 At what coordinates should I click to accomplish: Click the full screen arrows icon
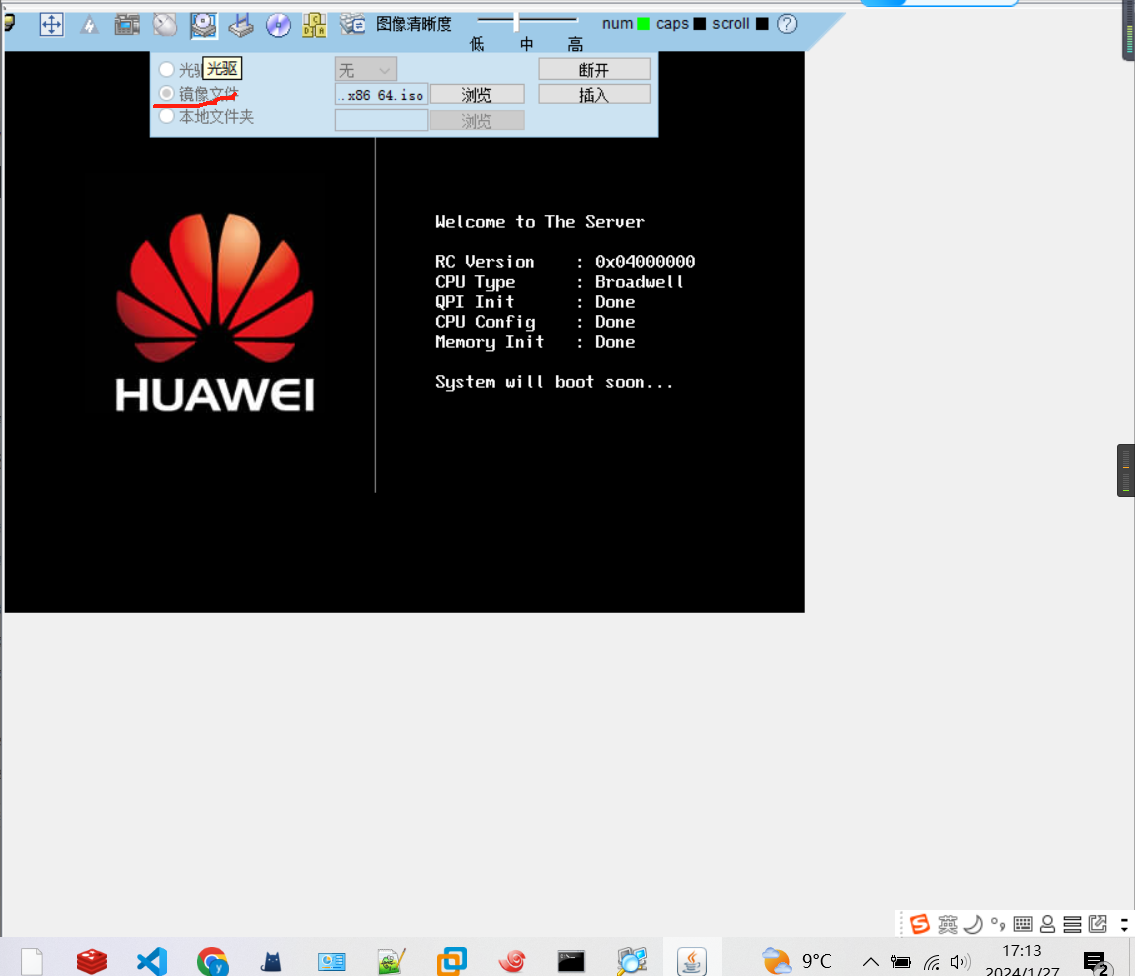coord(51,25)
